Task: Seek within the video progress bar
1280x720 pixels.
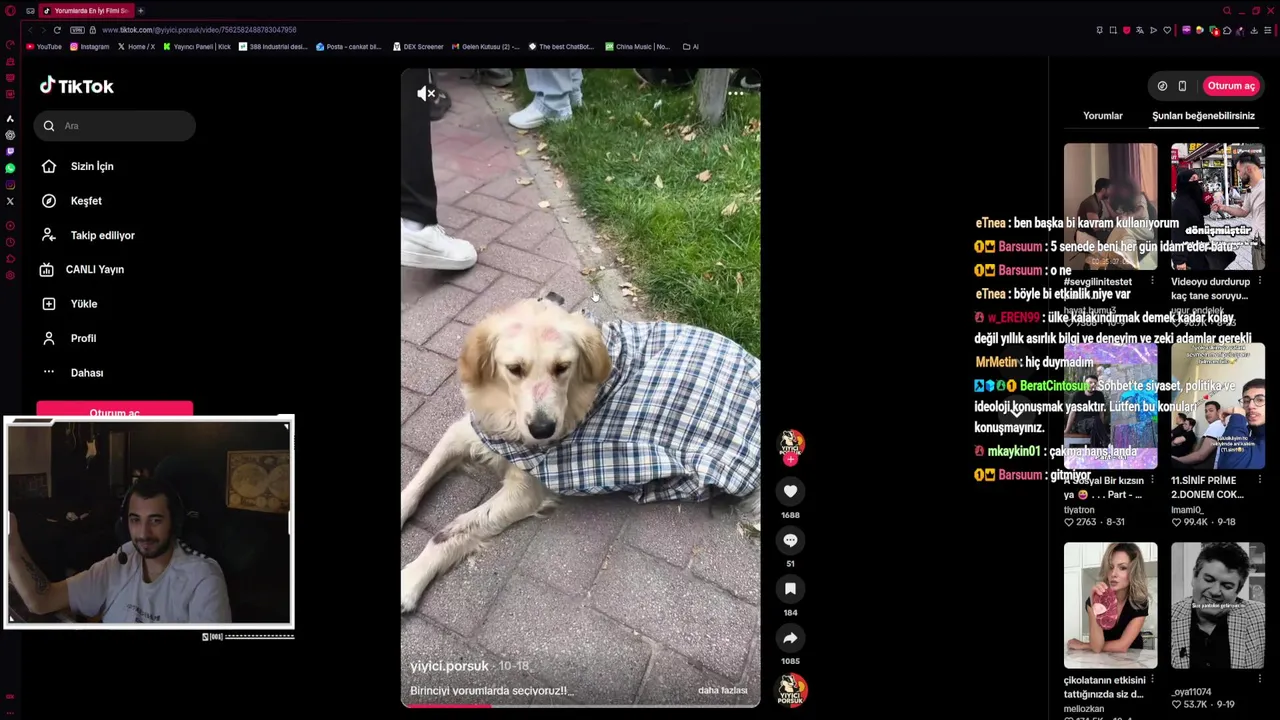Action: [x=580, y=705]
